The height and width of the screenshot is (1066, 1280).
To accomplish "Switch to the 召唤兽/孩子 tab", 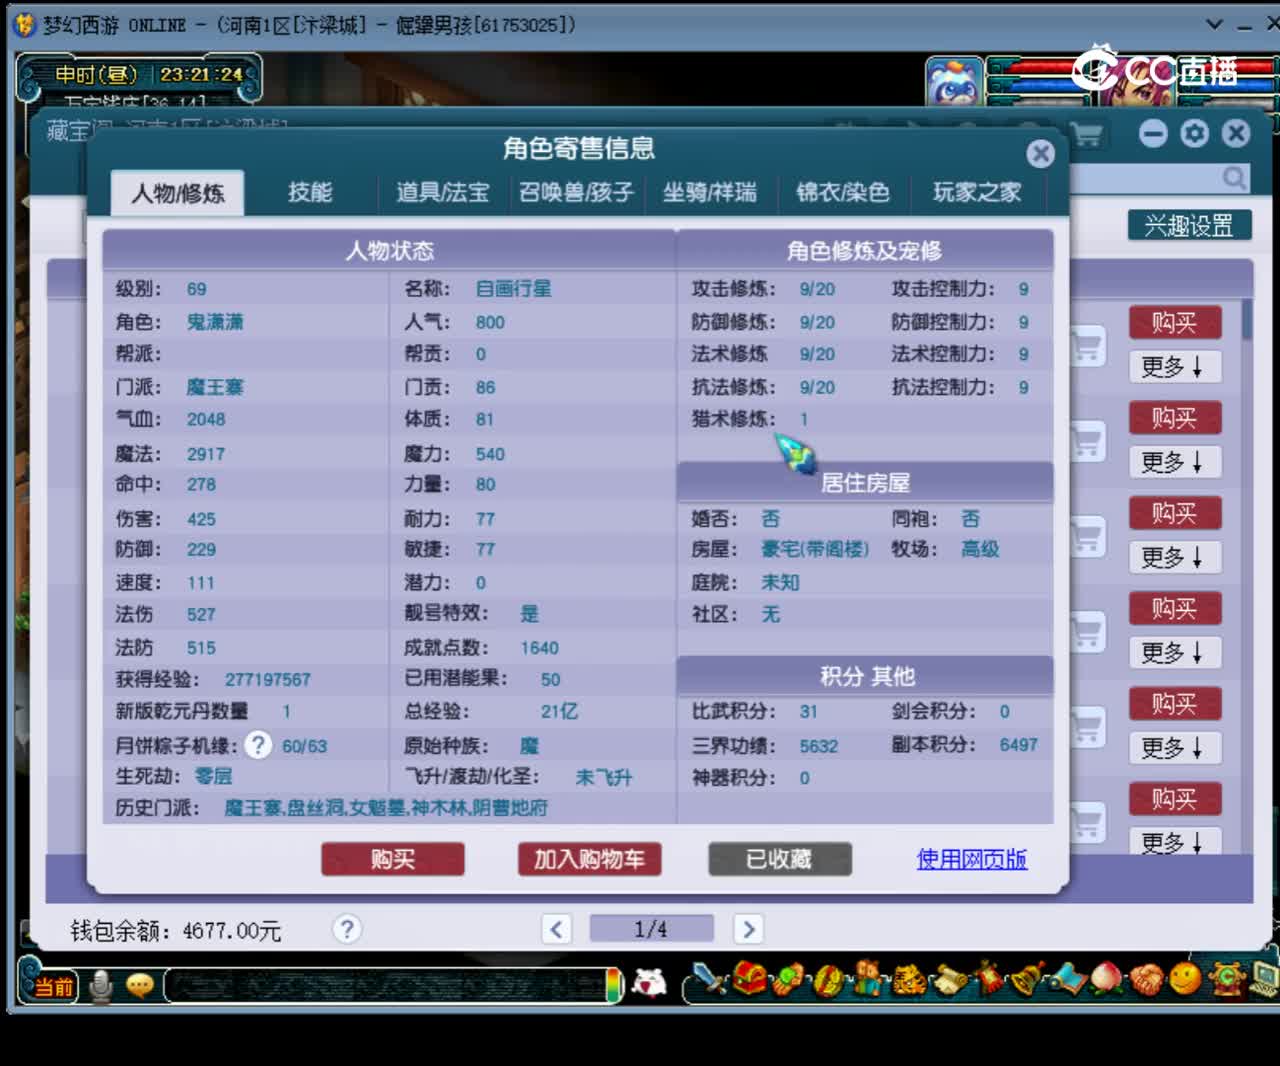I will tap(576, 192).
